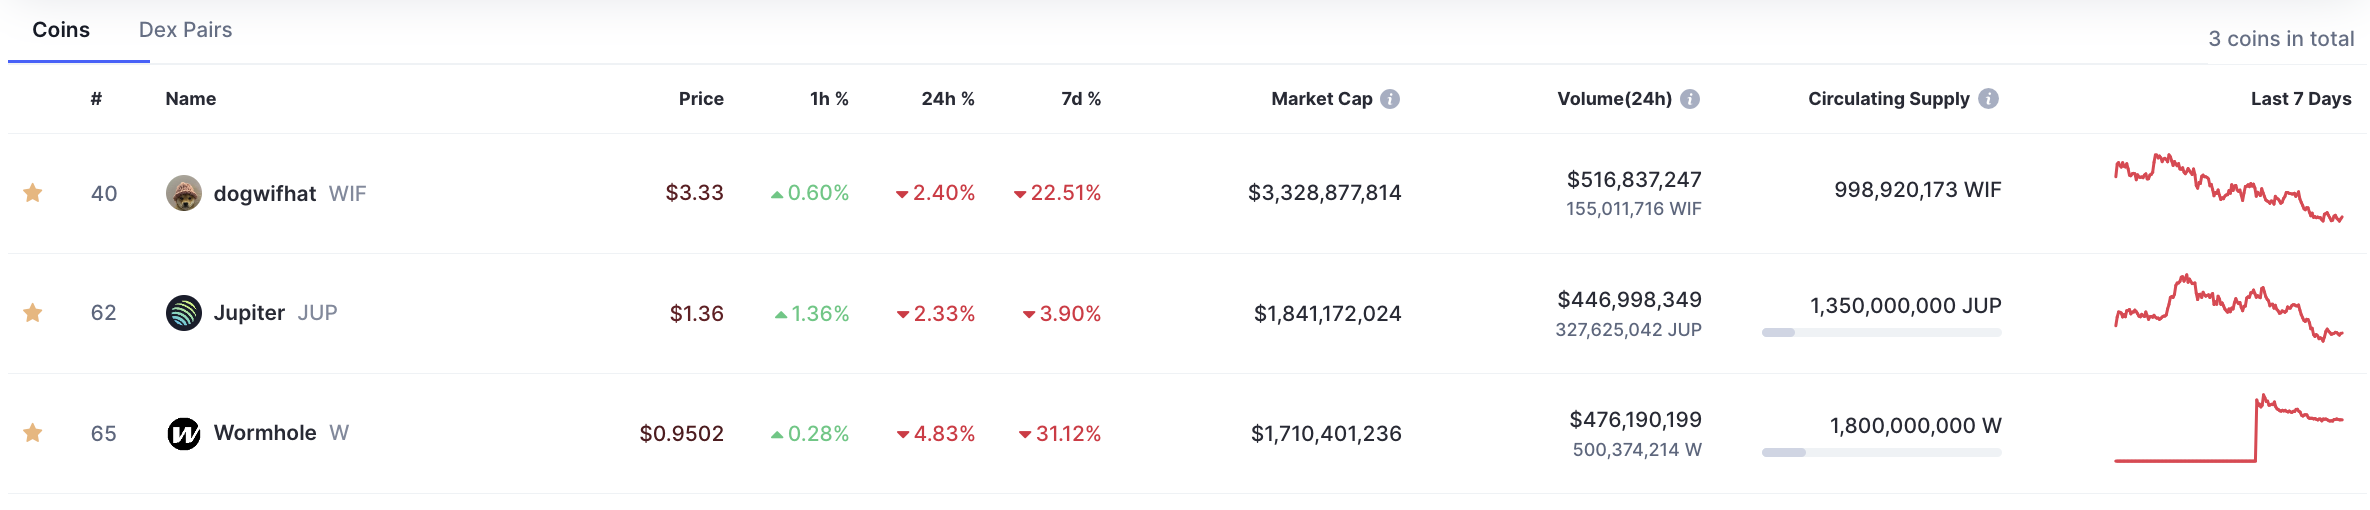The image size is (2370, 510).
Task: Open the Jupiter coin page
Action: [249, 313]
